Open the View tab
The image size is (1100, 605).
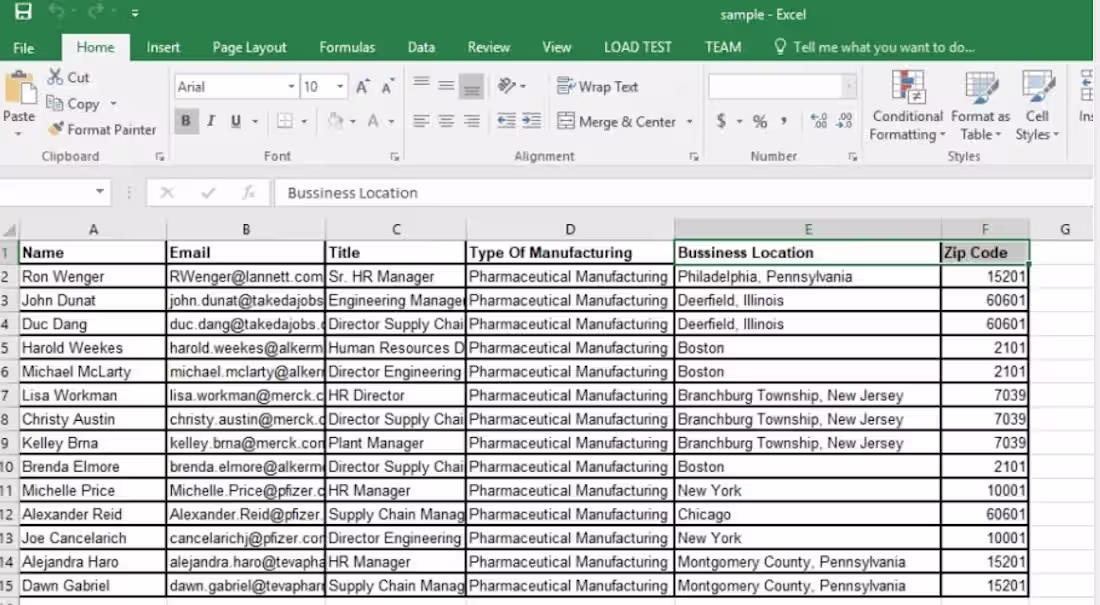(x=556, y=47)
